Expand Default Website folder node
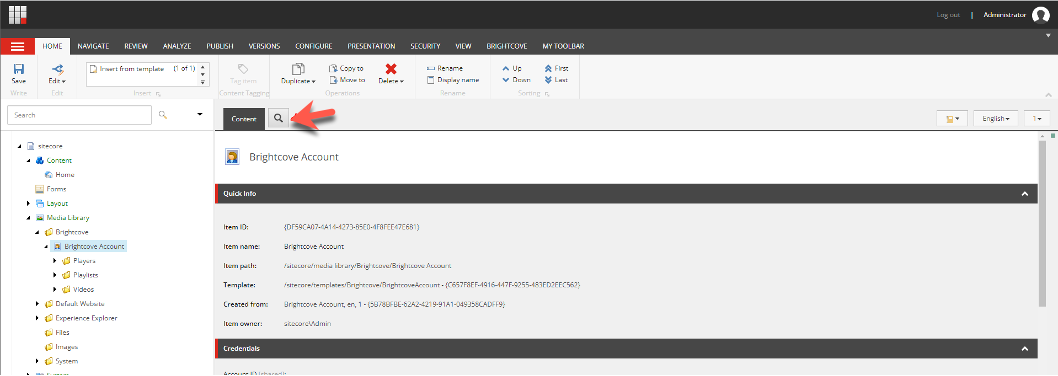 click(x=38, y=304)
